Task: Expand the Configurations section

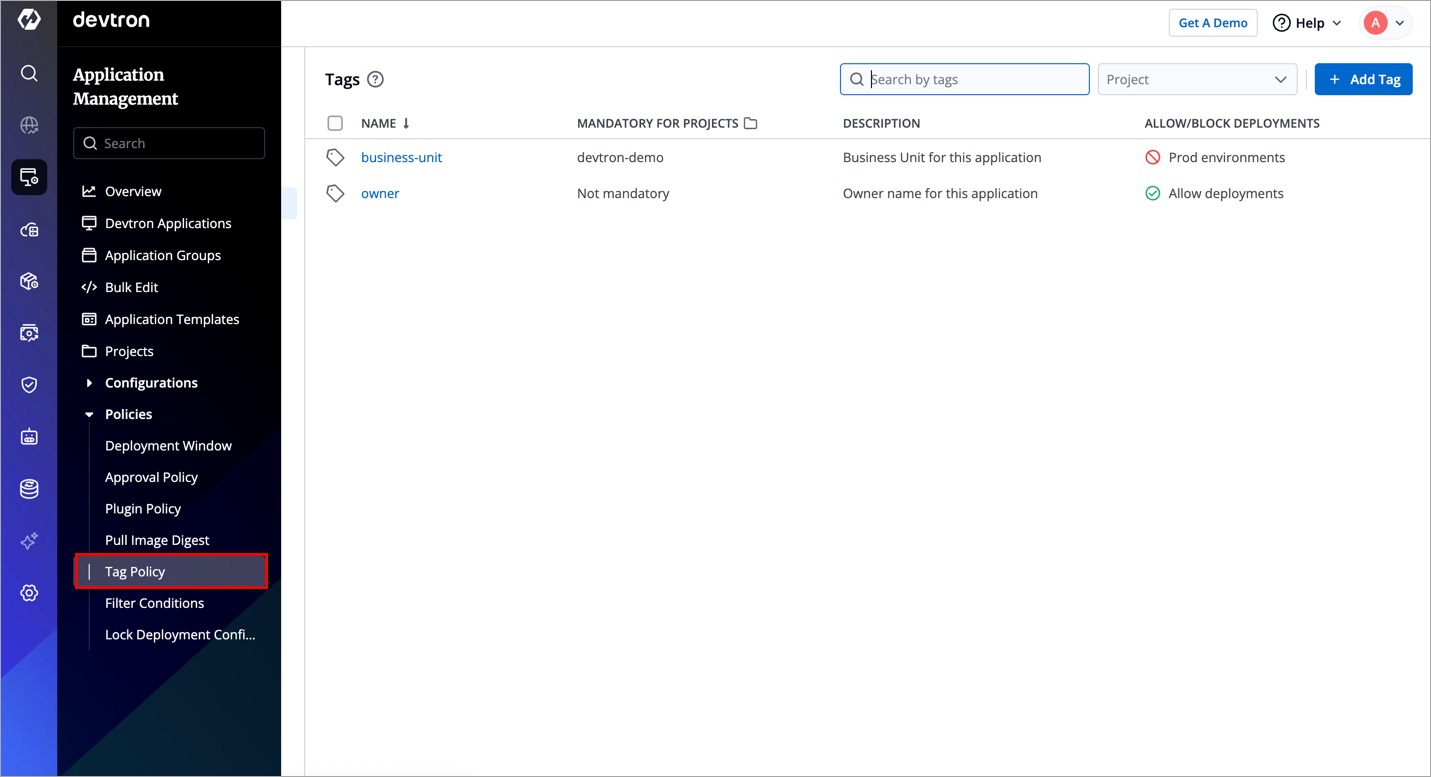Action: [x=150, y=383]
